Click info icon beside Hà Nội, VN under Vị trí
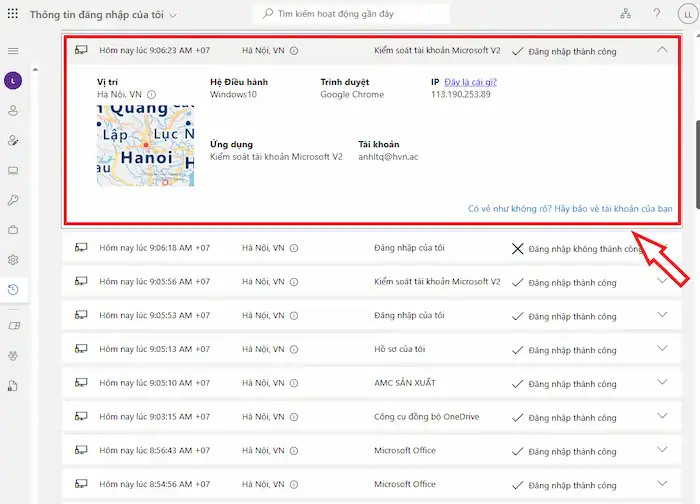This screenshot has width=700, height=504. (151, 95)
